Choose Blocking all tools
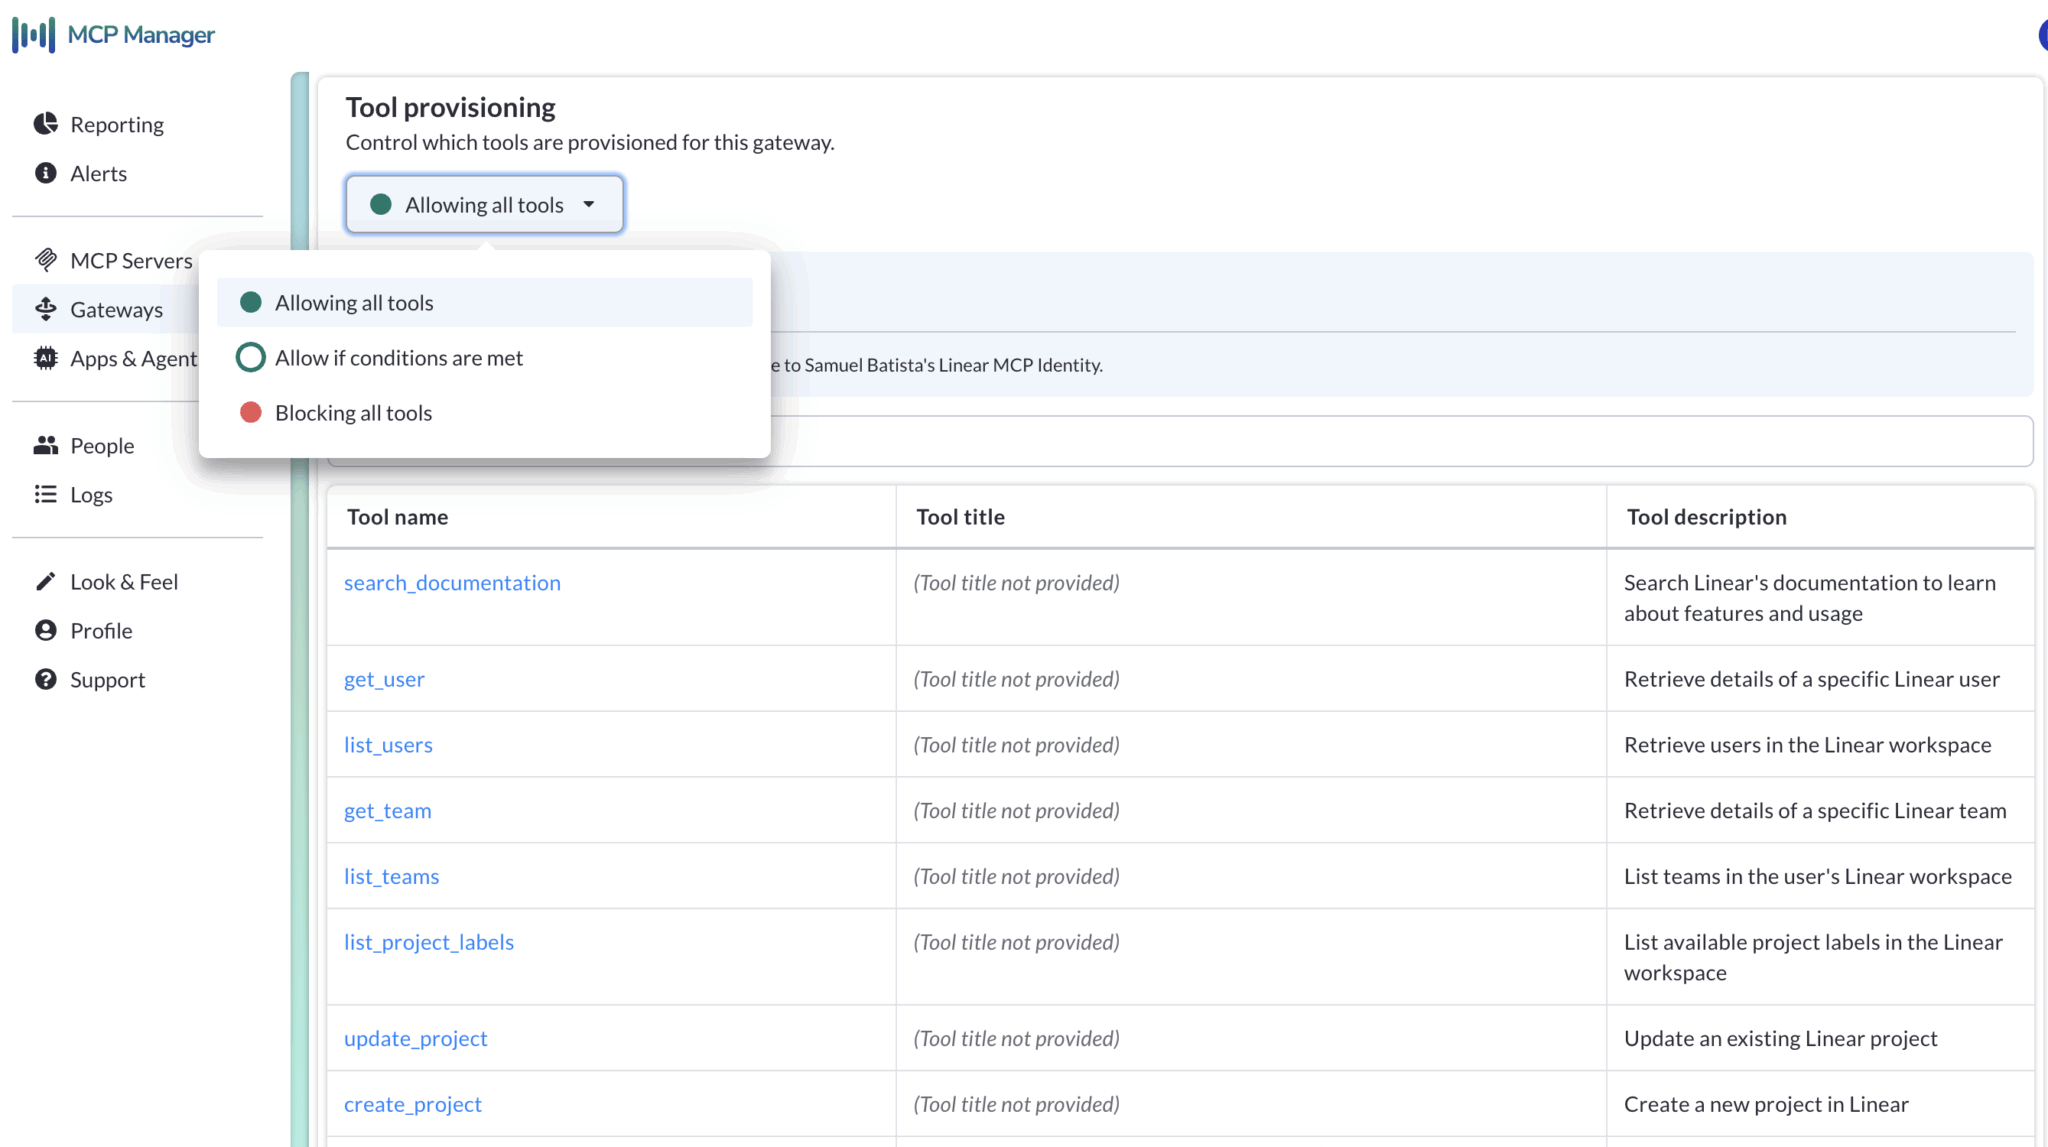This screenshot has width=2048, height=1147. pos(352,412)
